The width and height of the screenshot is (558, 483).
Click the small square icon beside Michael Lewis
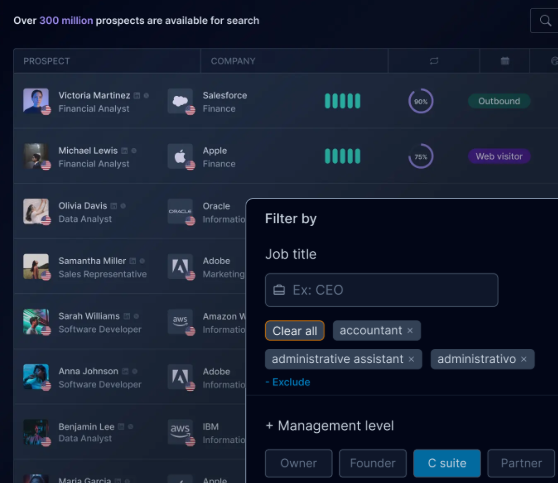[124, 151]
